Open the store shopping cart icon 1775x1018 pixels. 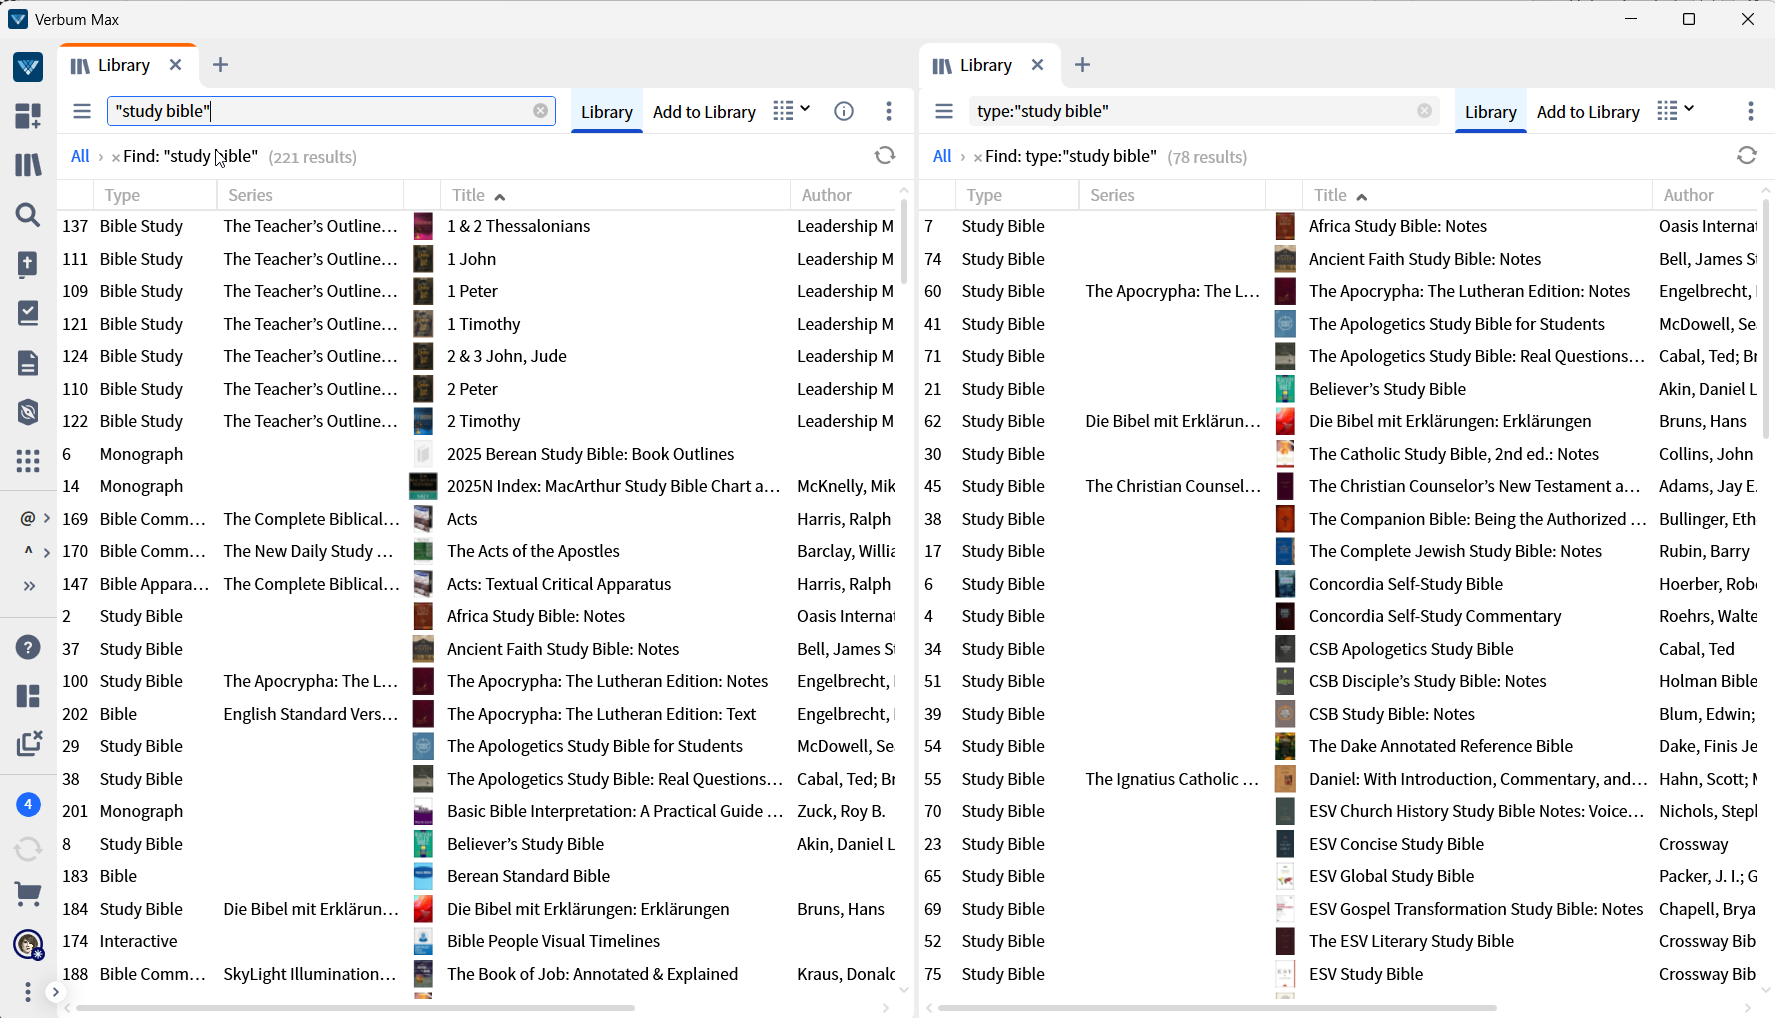28,894
